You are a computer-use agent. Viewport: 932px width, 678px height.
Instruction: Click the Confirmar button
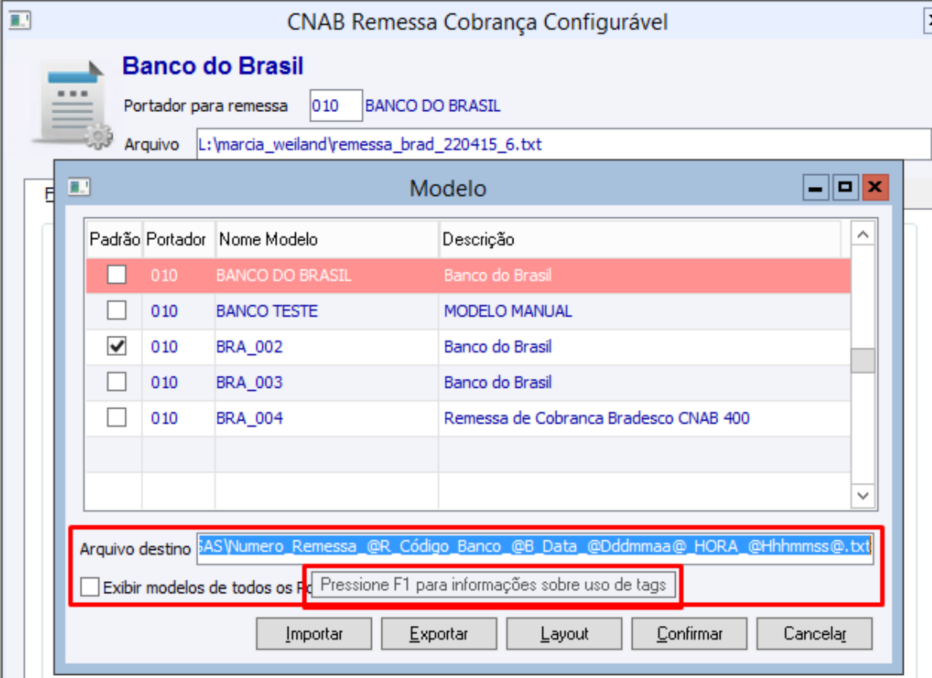coord(689,634)
